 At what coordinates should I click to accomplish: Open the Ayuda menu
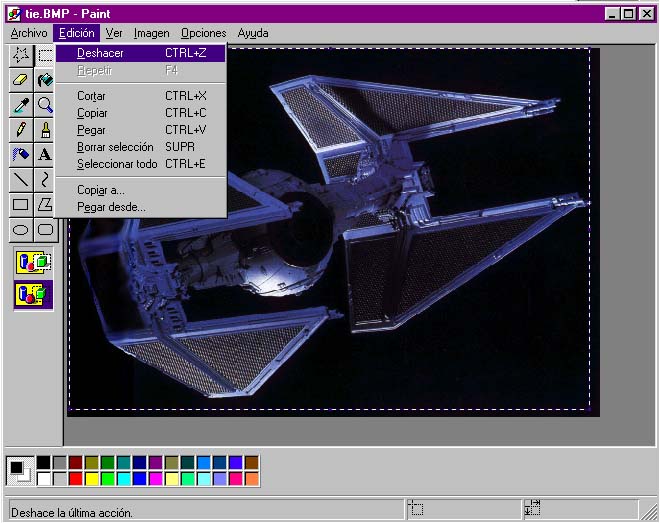(253, 33)
